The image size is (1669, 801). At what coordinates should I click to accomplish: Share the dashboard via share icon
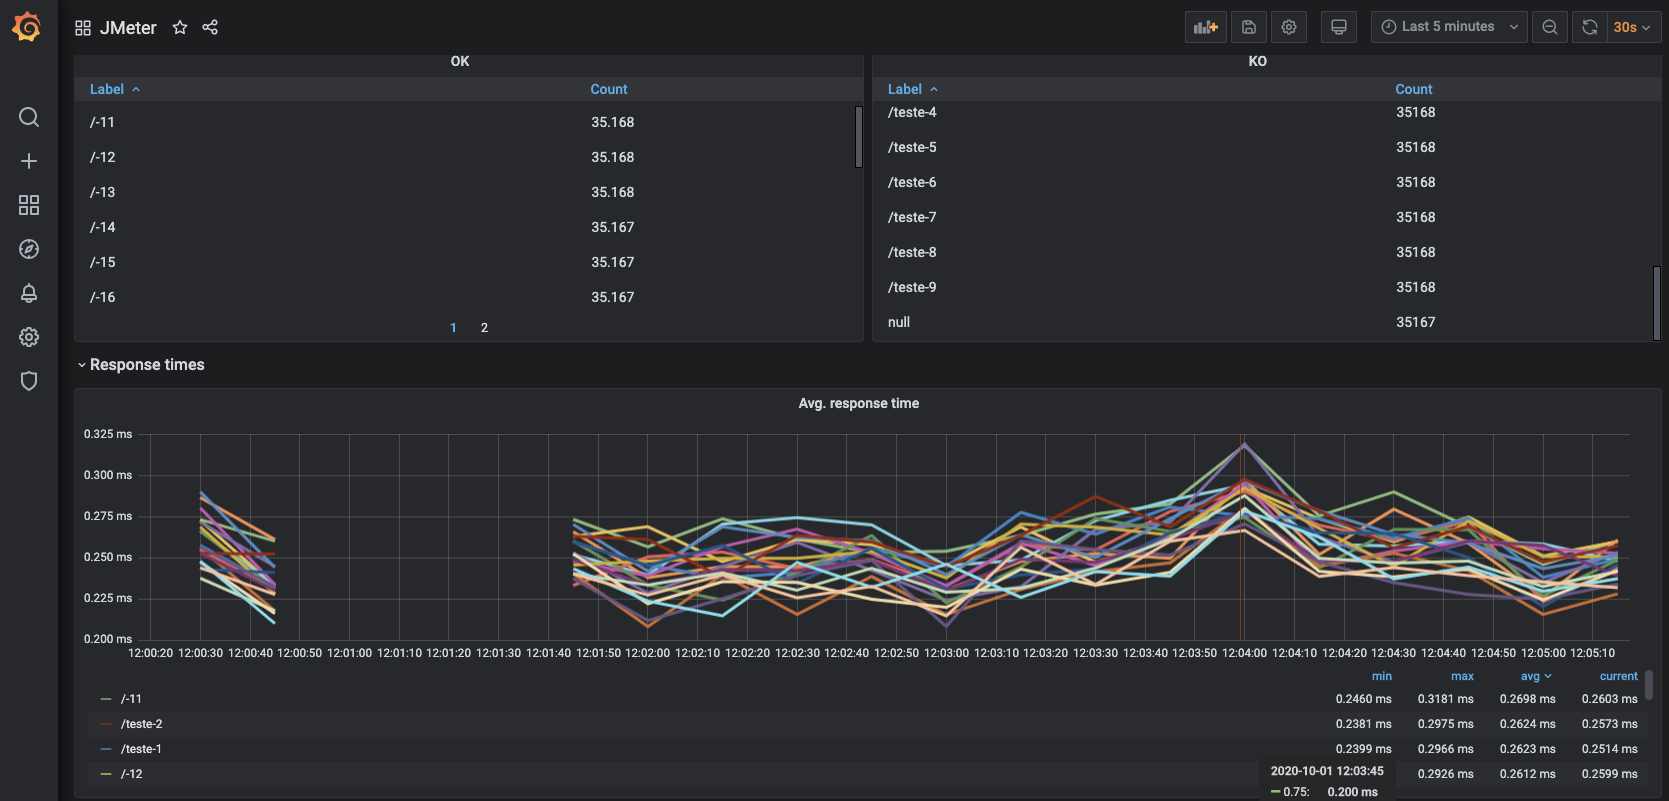tap(210, 27)
